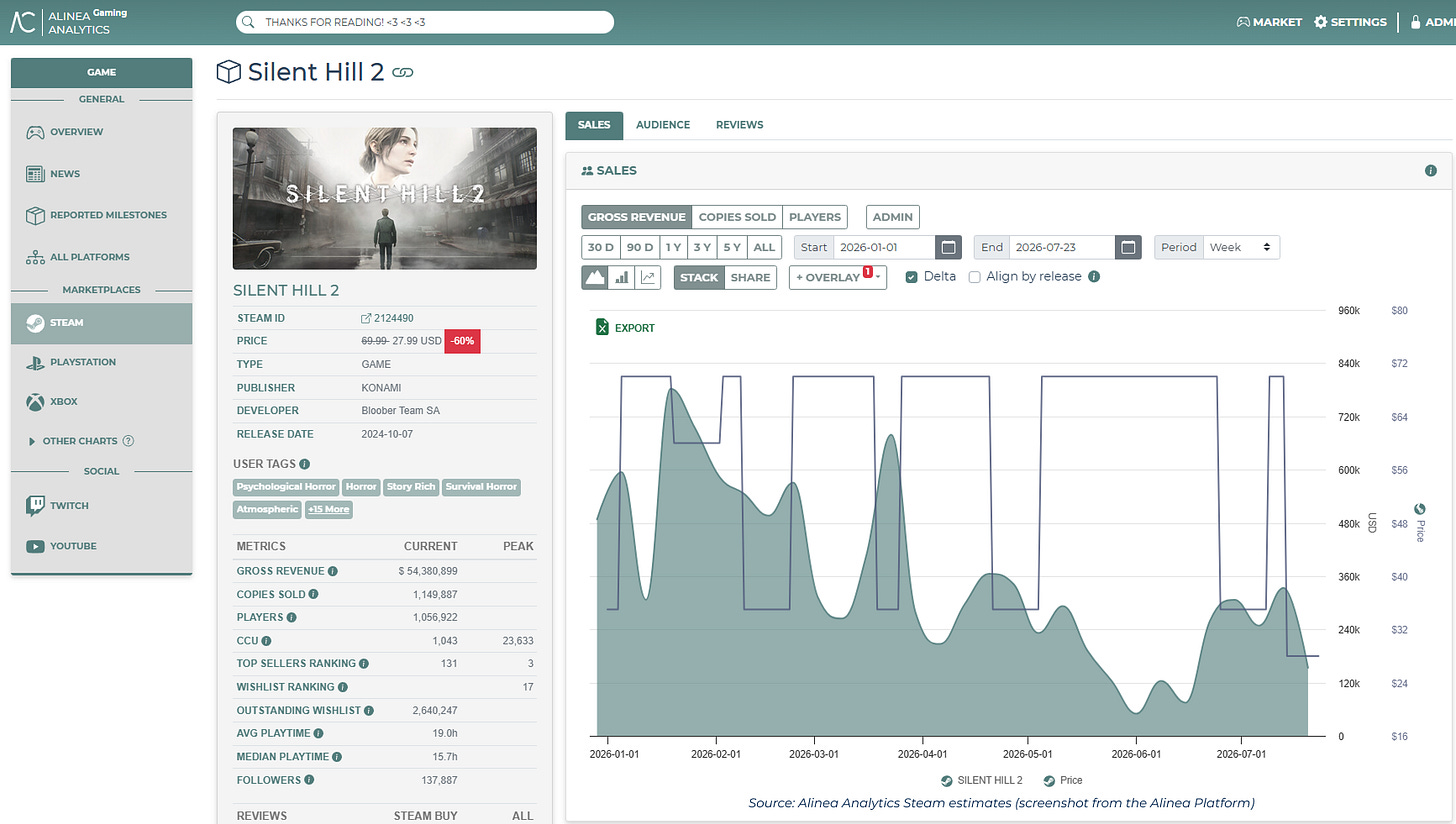Toggle Price series in chart legend

click(x=1063, y=780)
